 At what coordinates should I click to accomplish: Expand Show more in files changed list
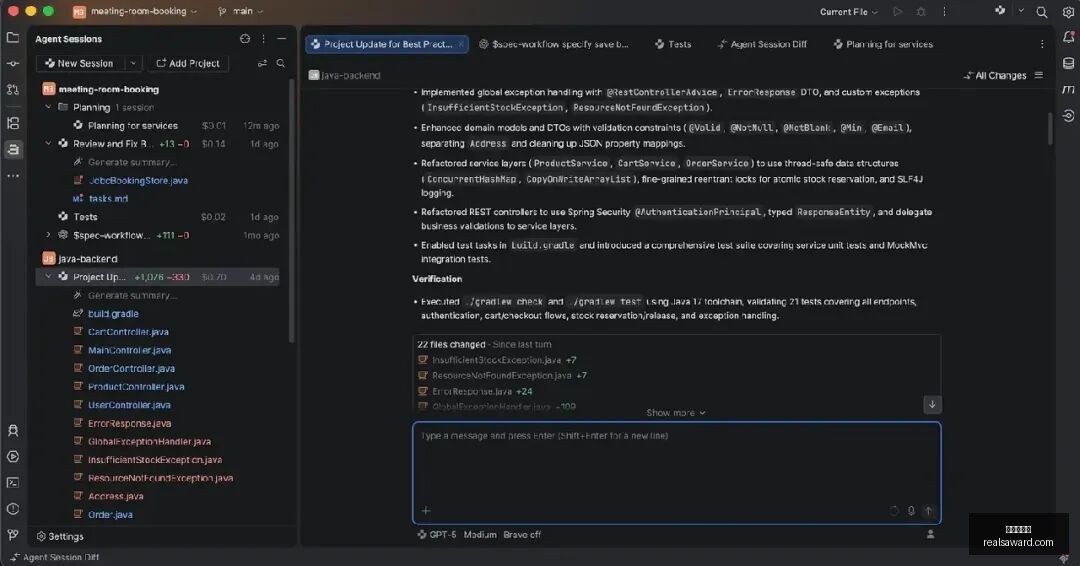tap(676, 412)
